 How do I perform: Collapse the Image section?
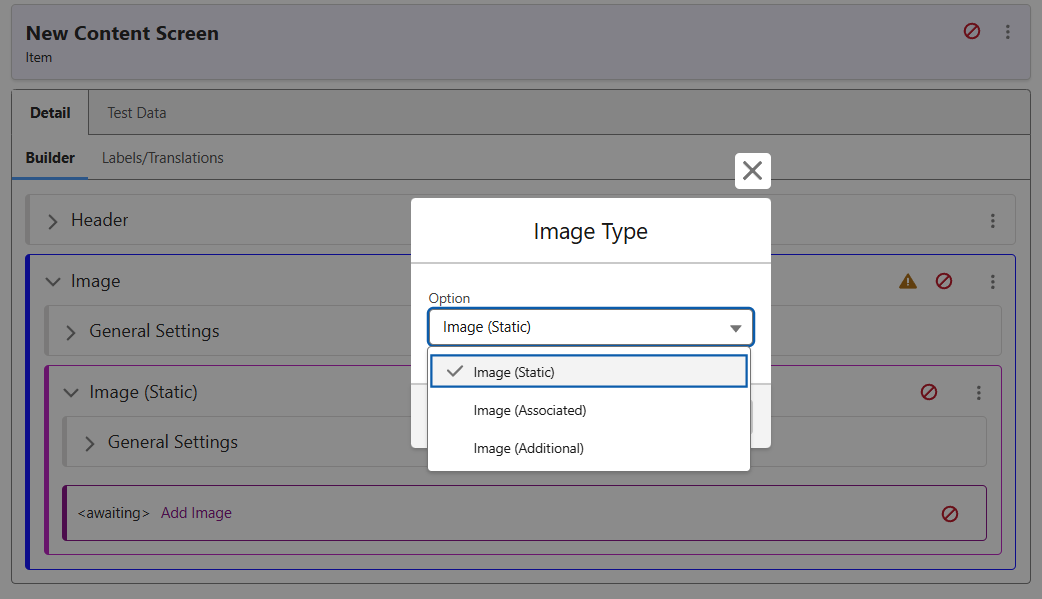click(53, 282)
